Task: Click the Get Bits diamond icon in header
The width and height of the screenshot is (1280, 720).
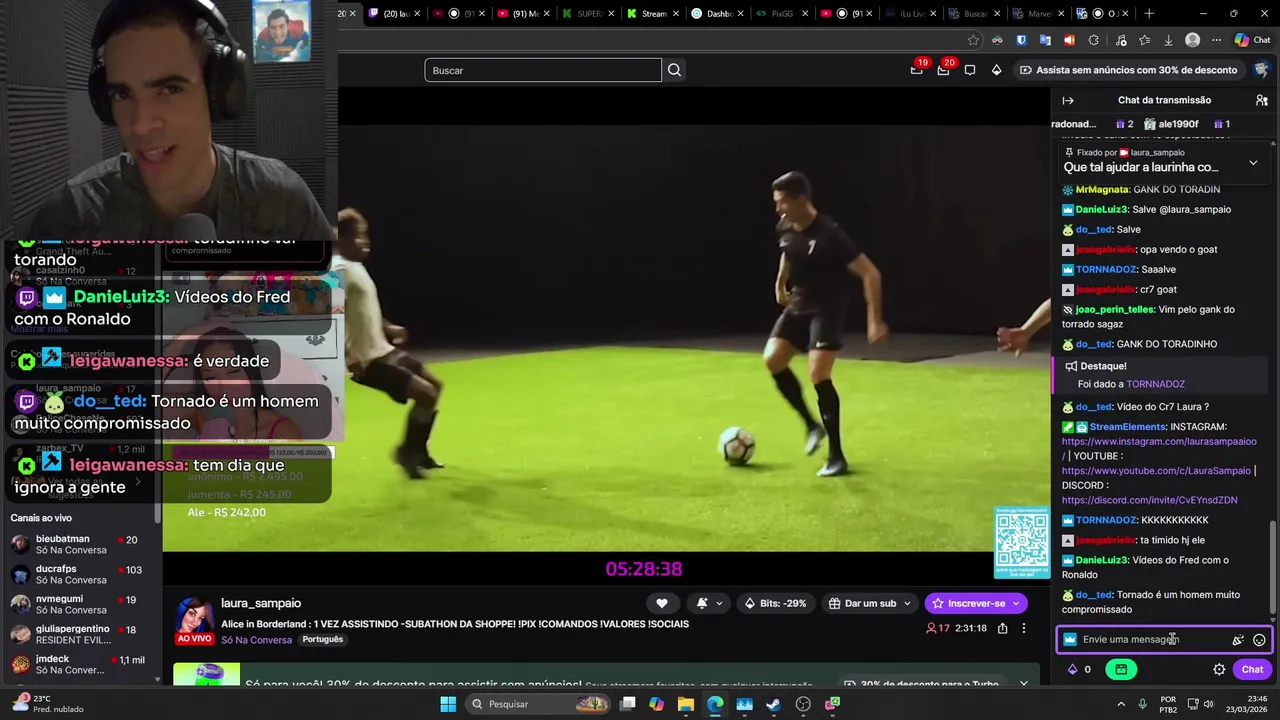Action: 996,70
